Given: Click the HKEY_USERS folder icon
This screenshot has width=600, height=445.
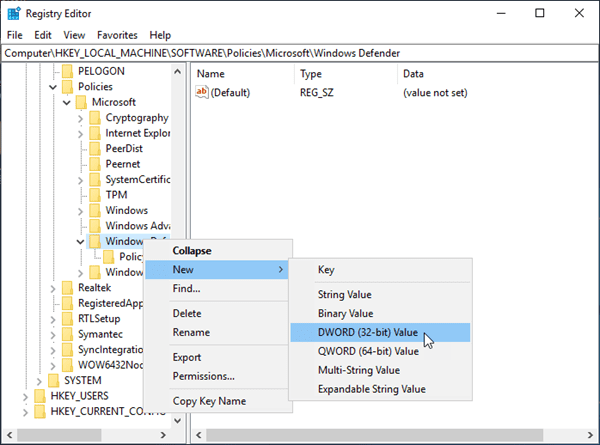Looking at the screenshot, I should point(40,396).
